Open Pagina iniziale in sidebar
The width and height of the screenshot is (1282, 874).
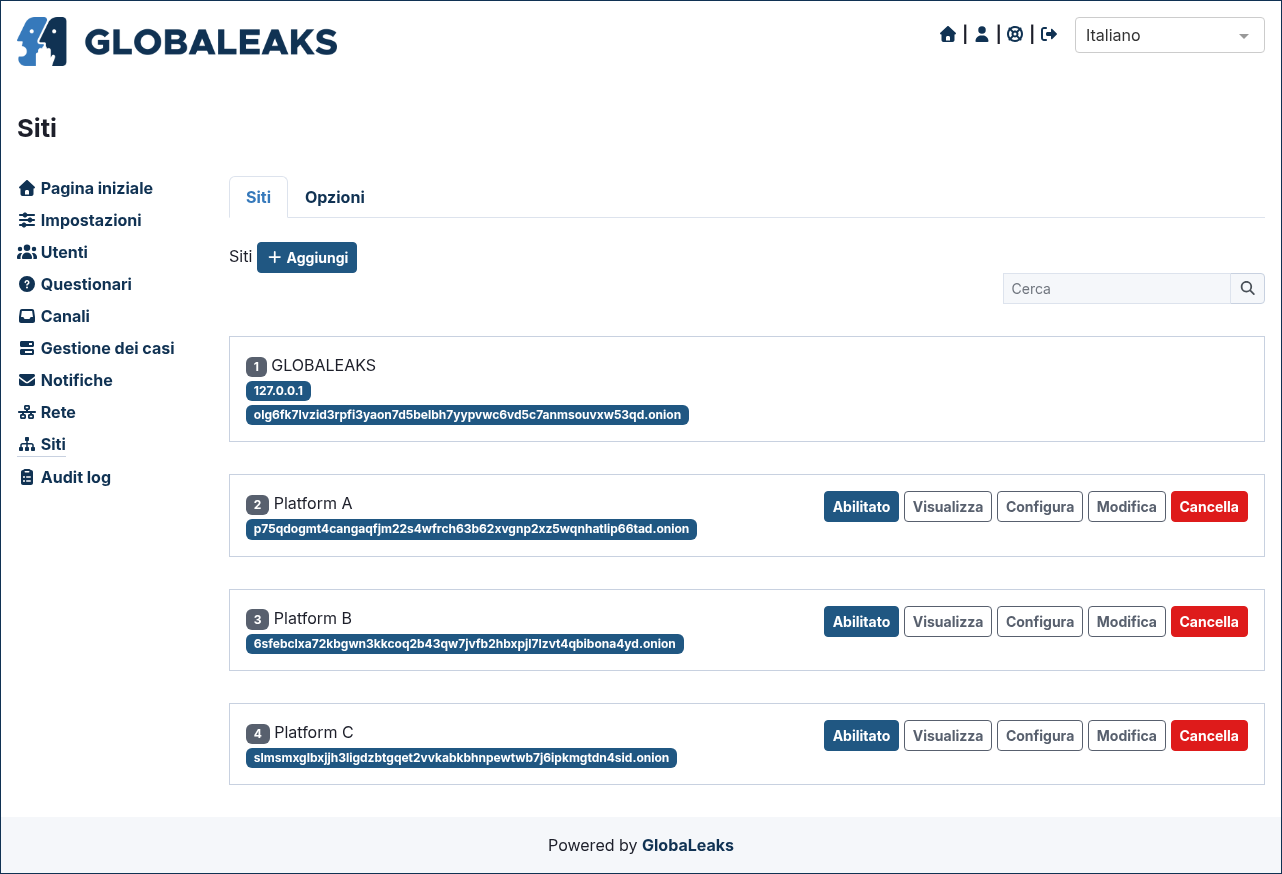(85, 188)
